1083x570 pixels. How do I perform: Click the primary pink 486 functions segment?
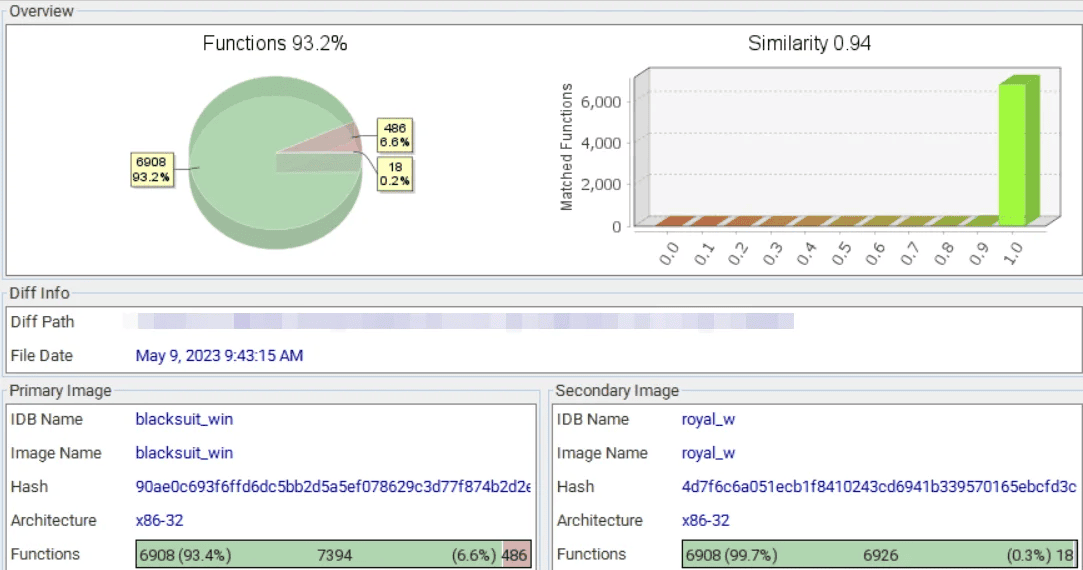point(517,555)
